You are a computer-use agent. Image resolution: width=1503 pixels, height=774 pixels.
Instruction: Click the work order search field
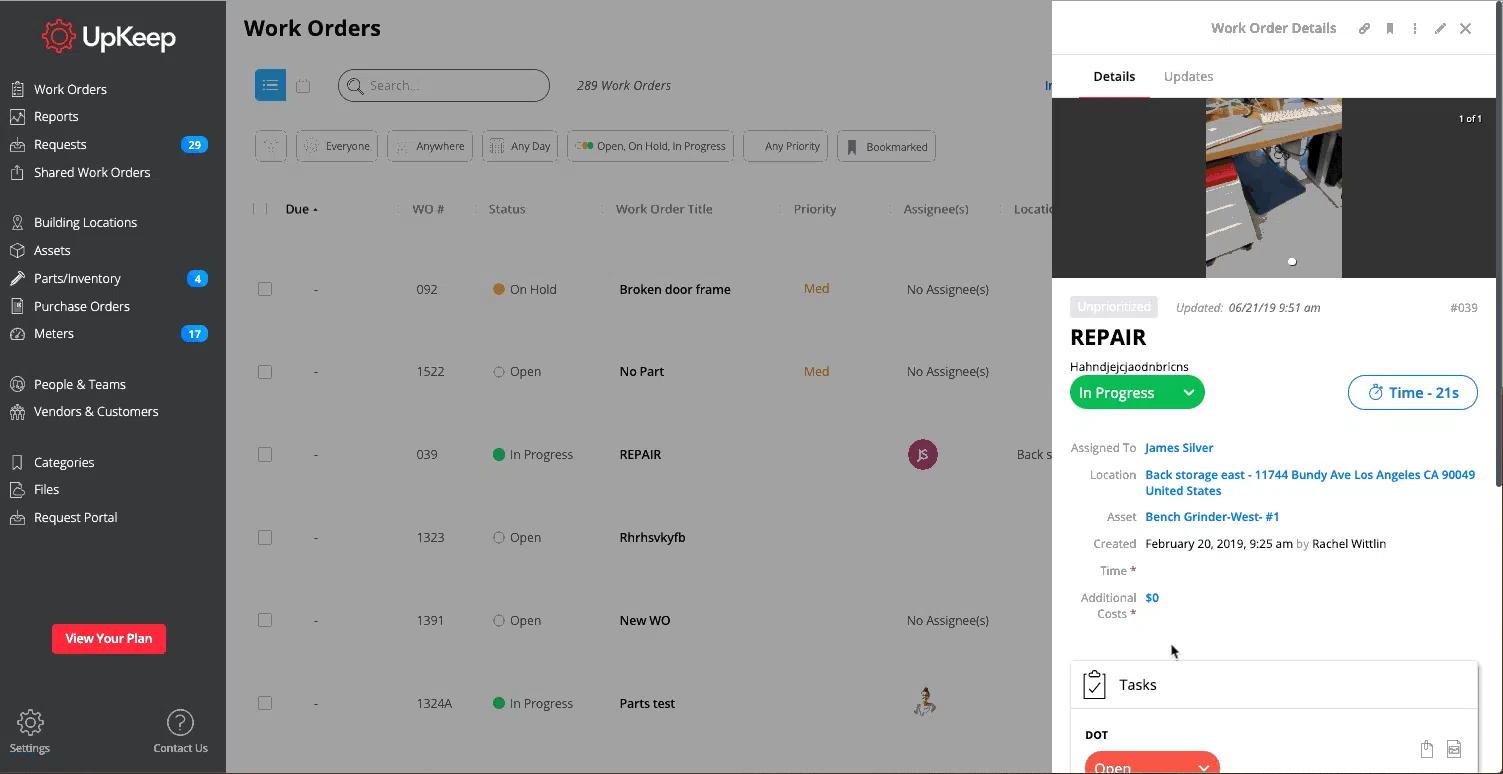(444, 86)
